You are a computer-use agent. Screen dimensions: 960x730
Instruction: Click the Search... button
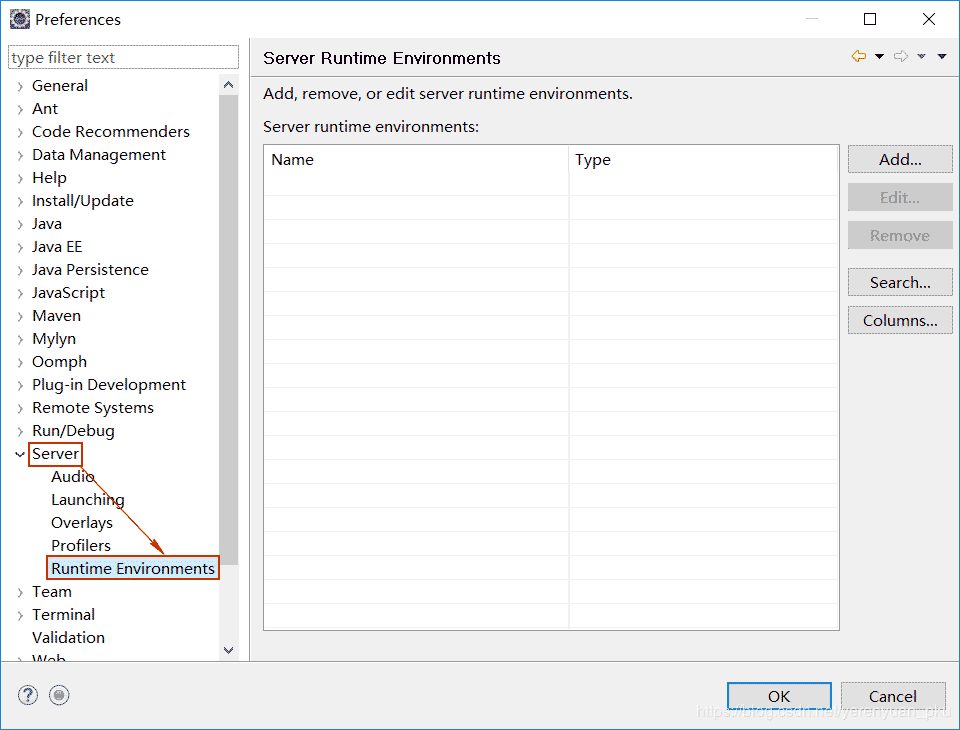[x=900, y=282]
